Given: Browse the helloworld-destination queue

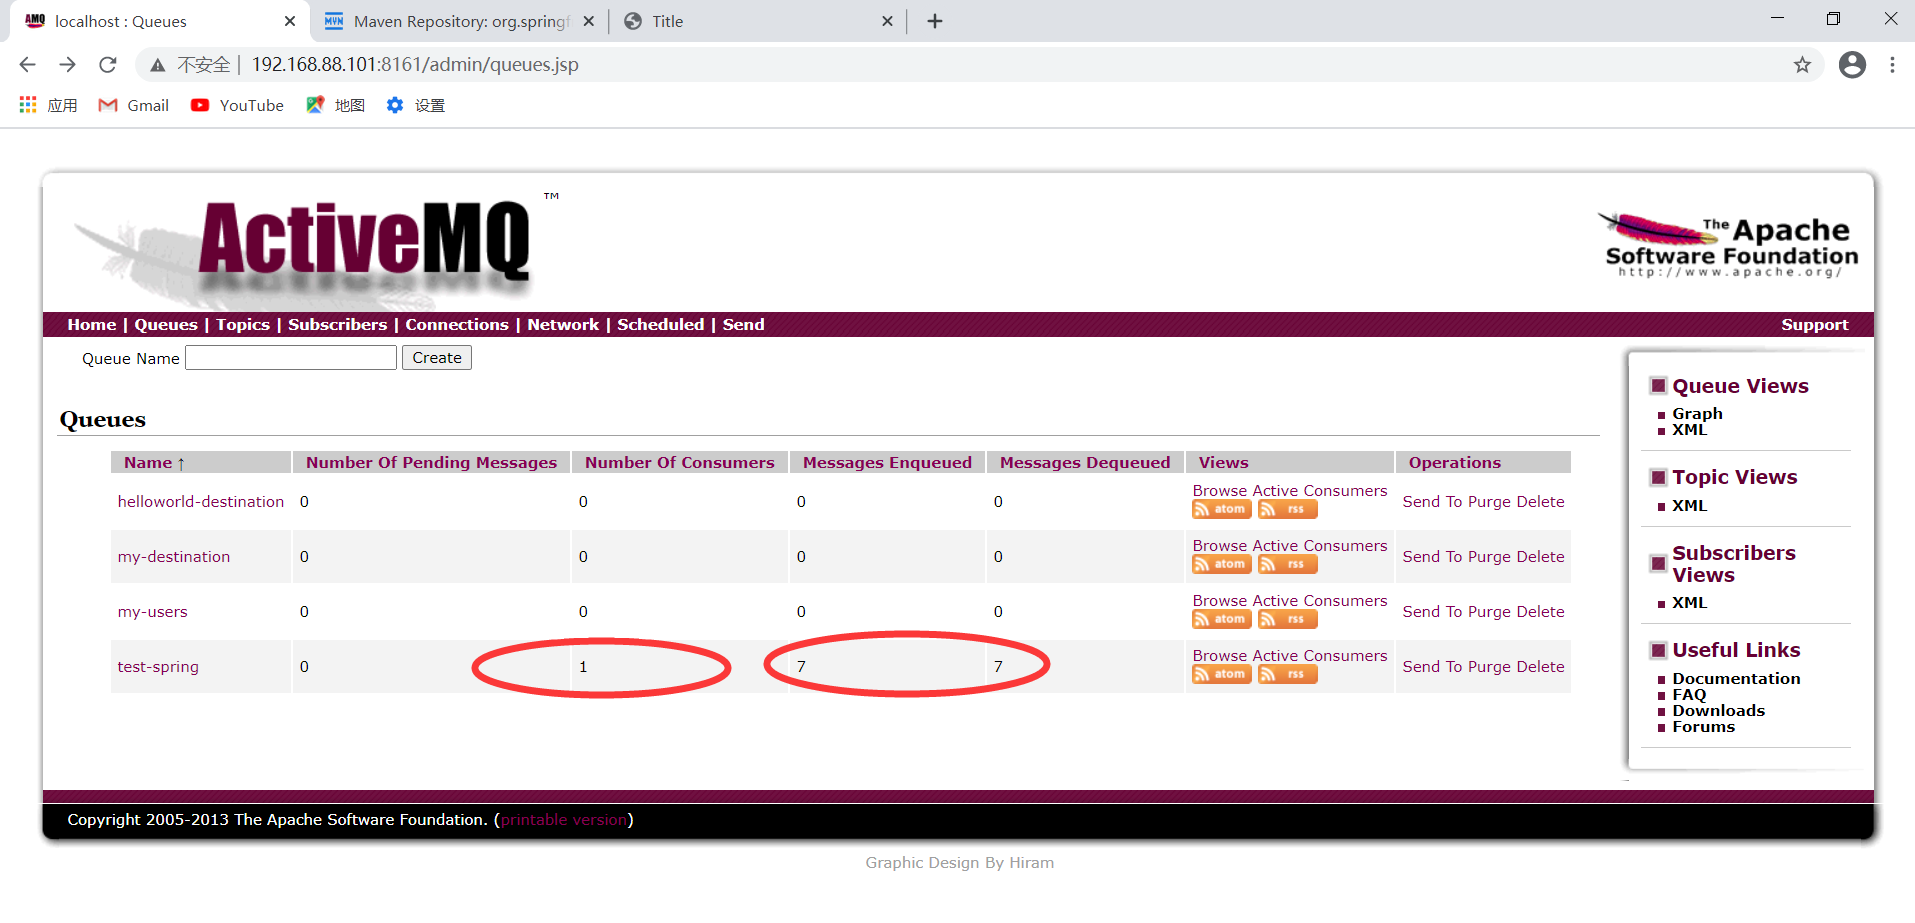Looking at the screenshot, I should [1219, 491].
